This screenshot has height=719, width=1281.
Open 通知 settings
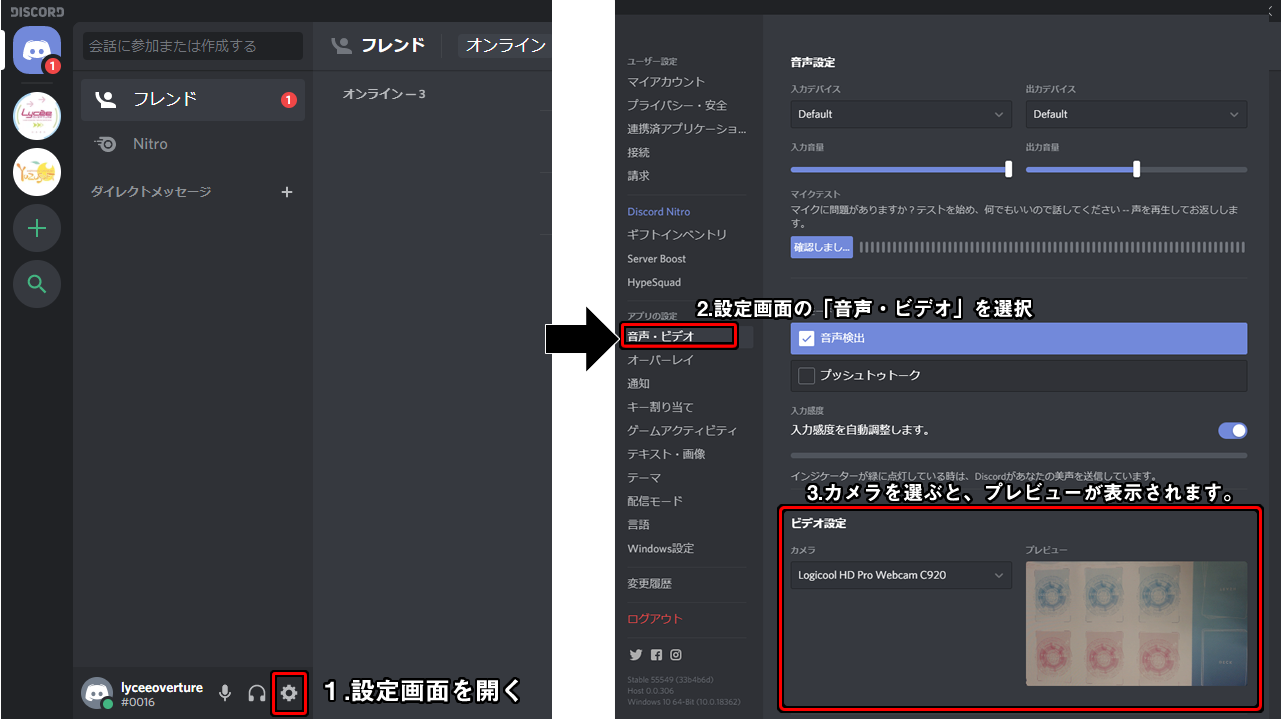[x=639, y=384]
